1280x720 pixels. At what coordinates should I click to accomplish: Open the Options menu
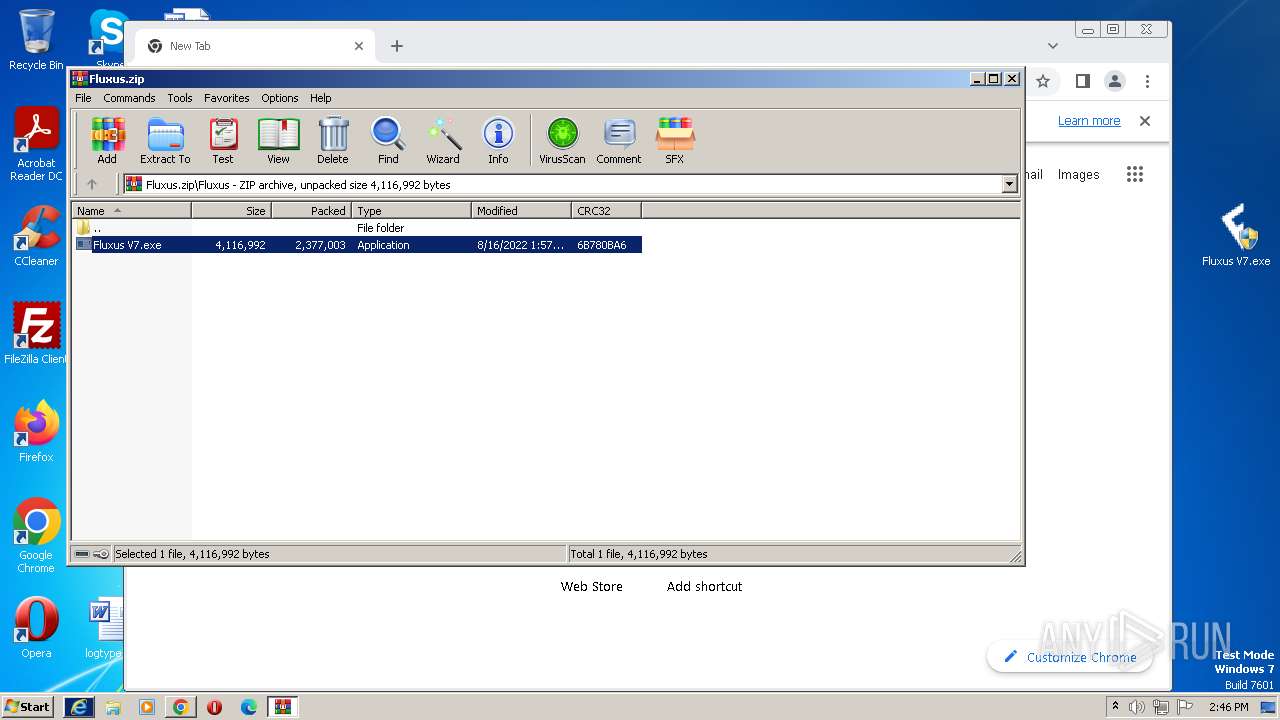280,98
